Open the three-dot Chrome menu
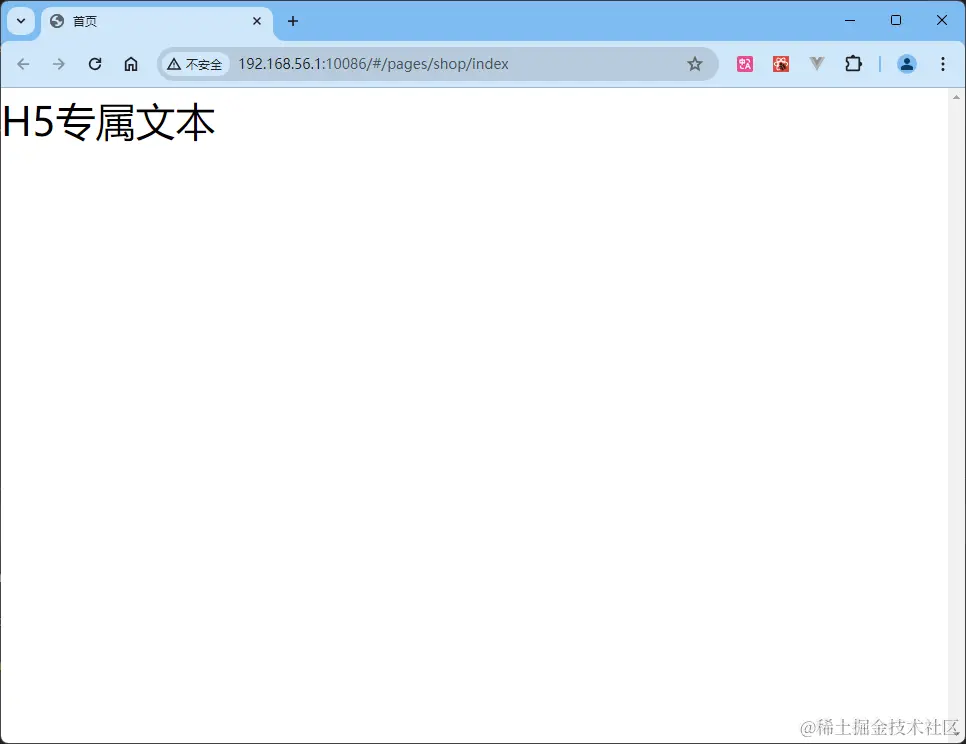The height and width of the screenshot is (744, 966). pyautogui.click(x=943, y=63)
